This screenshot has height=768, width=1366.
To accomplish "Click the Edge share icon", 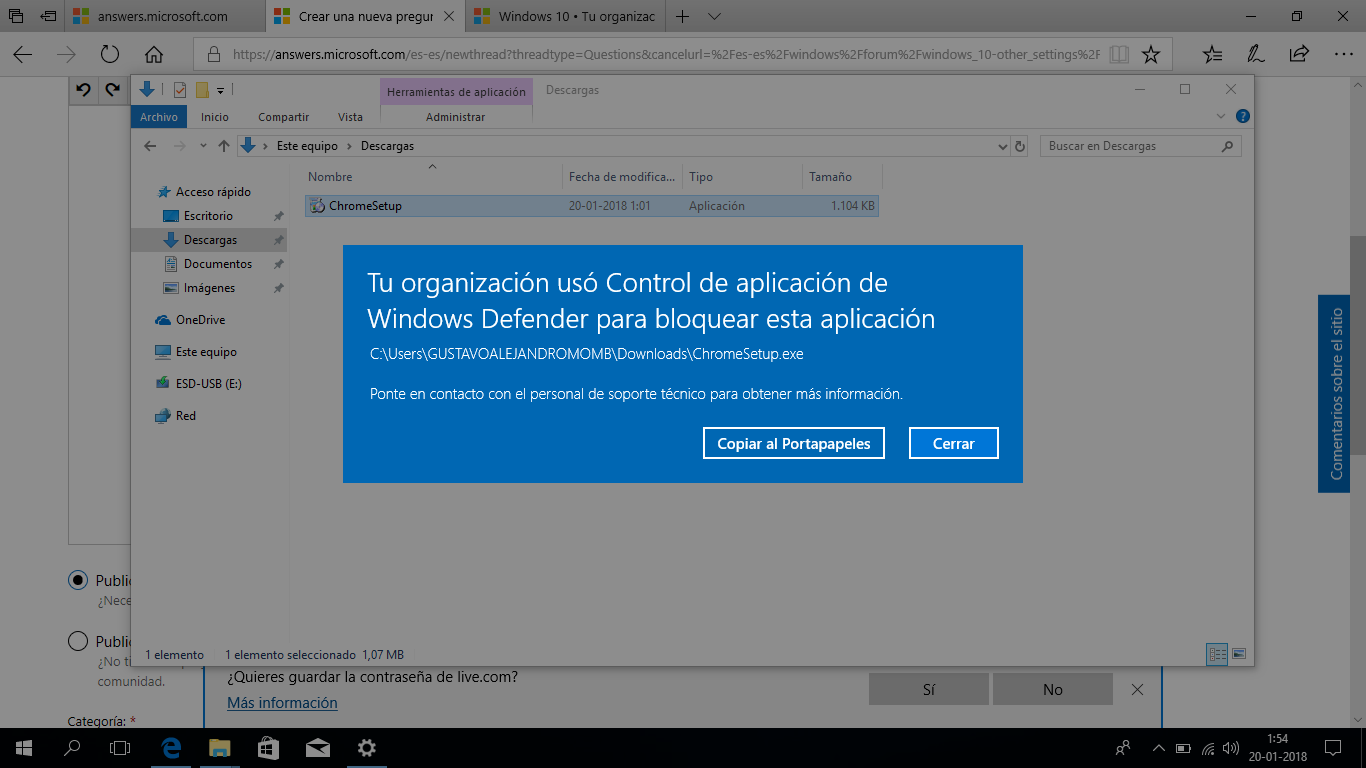I will pyautogui.click(x=1299, y=55).
